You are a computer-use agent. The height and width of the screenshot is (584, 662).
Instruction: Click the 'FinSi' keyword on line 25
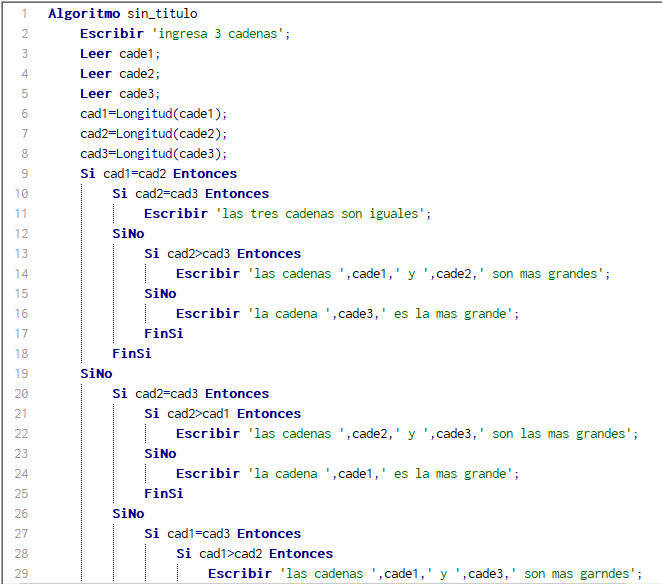click(x=164, y=494)
